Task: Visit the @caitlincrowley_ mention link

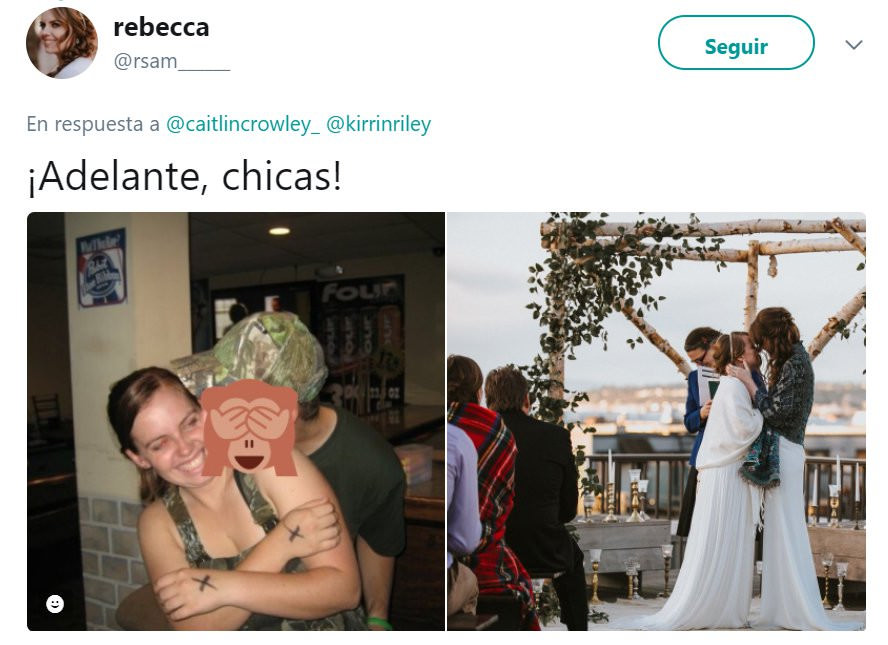Action: pyautogui.click(x=242, y=123)
